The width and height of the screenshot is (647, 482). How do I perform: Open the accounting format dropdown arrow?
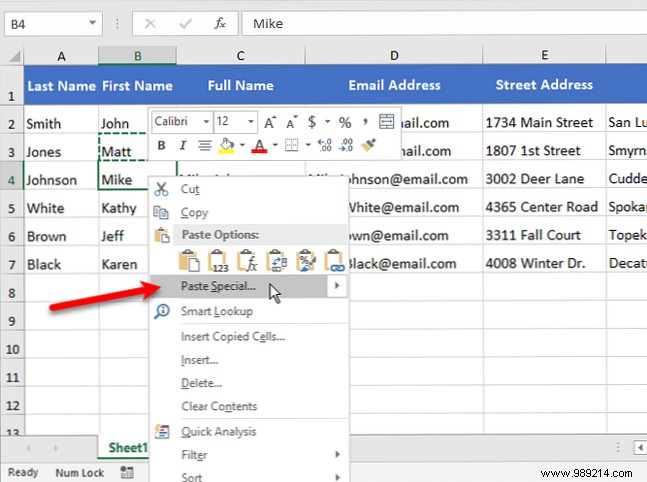(x=328, y=122)
